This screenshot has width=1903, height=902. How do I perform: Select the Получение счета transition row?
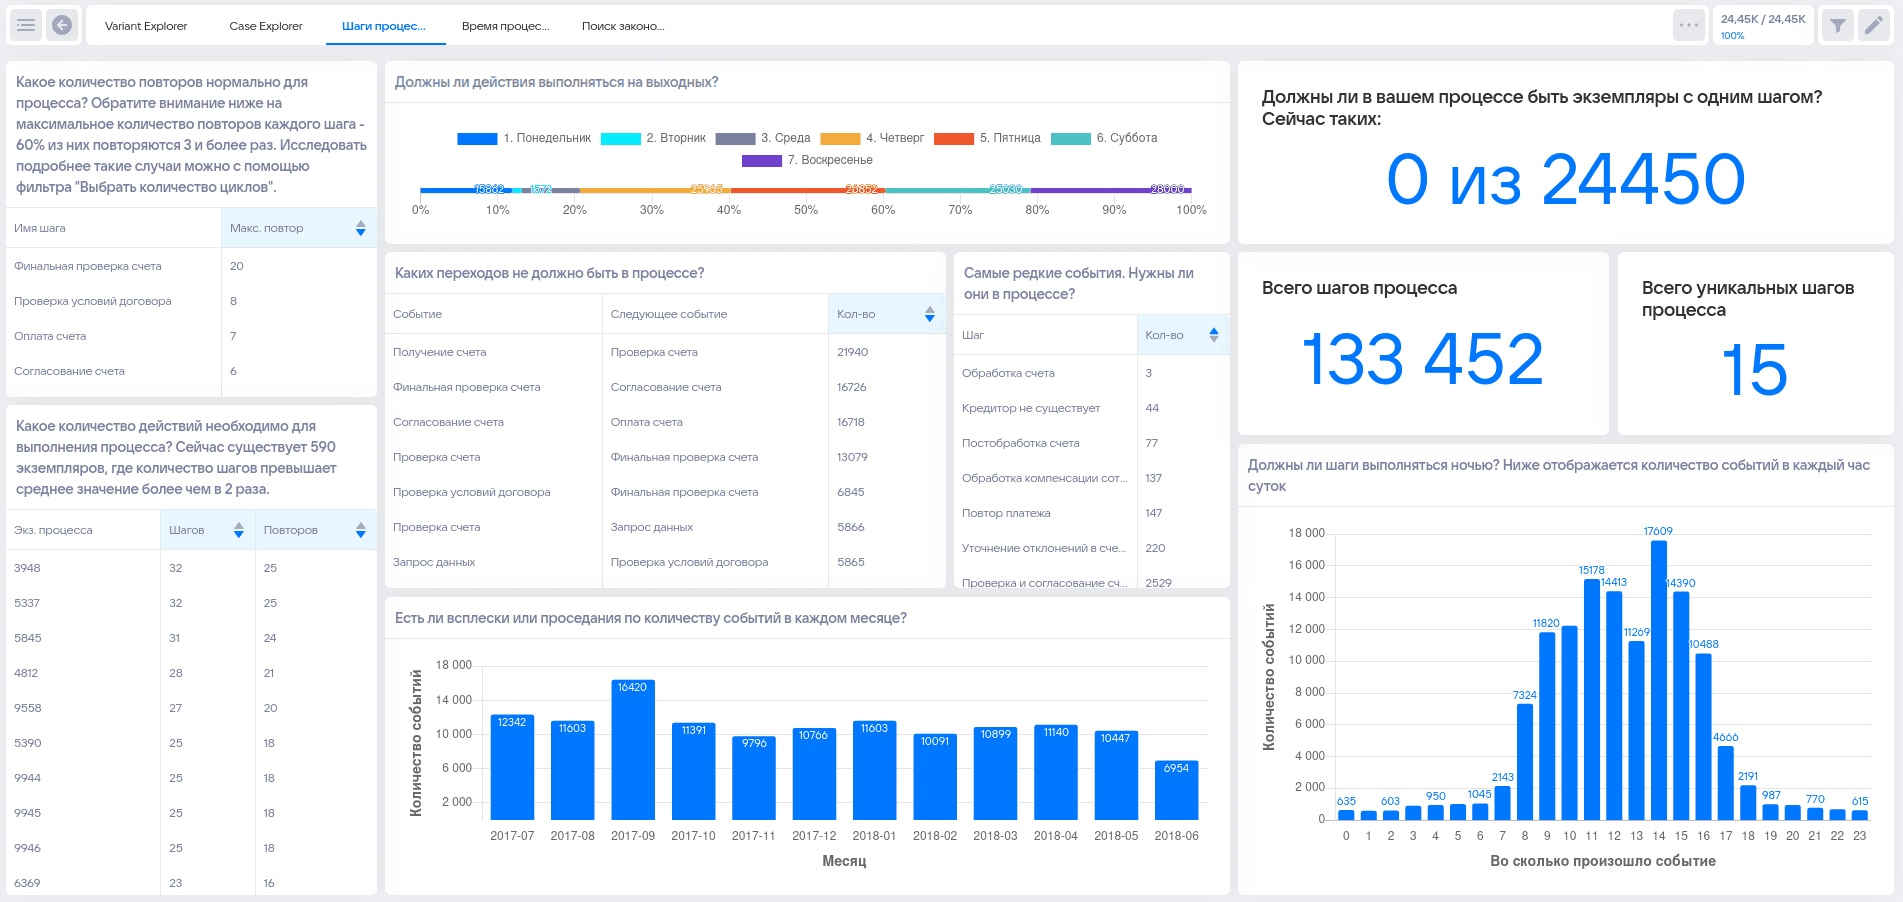point(665,352)
